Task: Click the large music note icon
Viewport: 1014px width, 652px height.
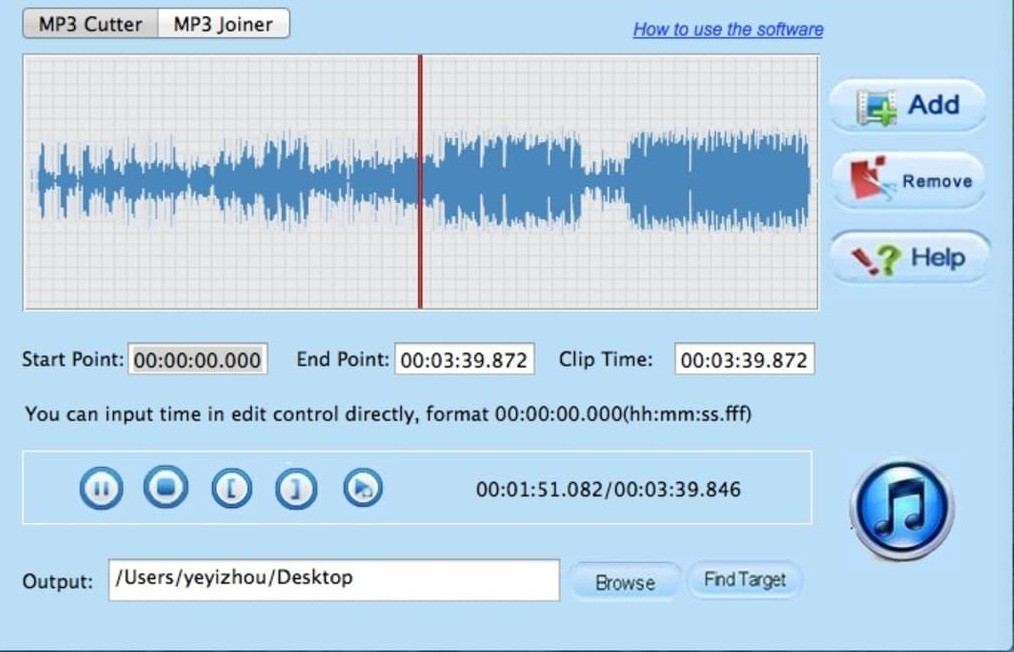Action: tap(900, 508)
